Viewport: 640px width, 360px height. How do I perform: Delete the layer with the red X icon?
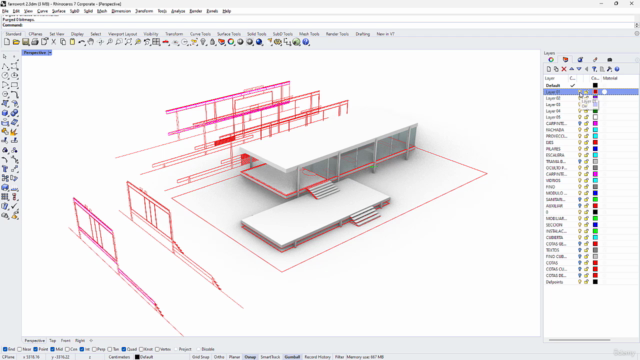[x=564, y=69]
